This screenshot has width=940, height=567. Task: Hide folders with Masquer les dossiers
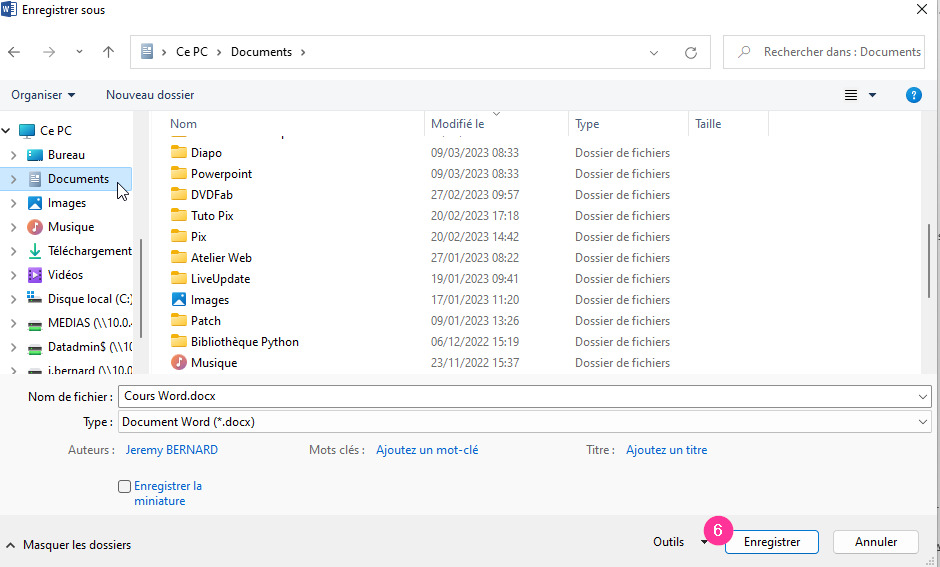[x=68, y=545]
